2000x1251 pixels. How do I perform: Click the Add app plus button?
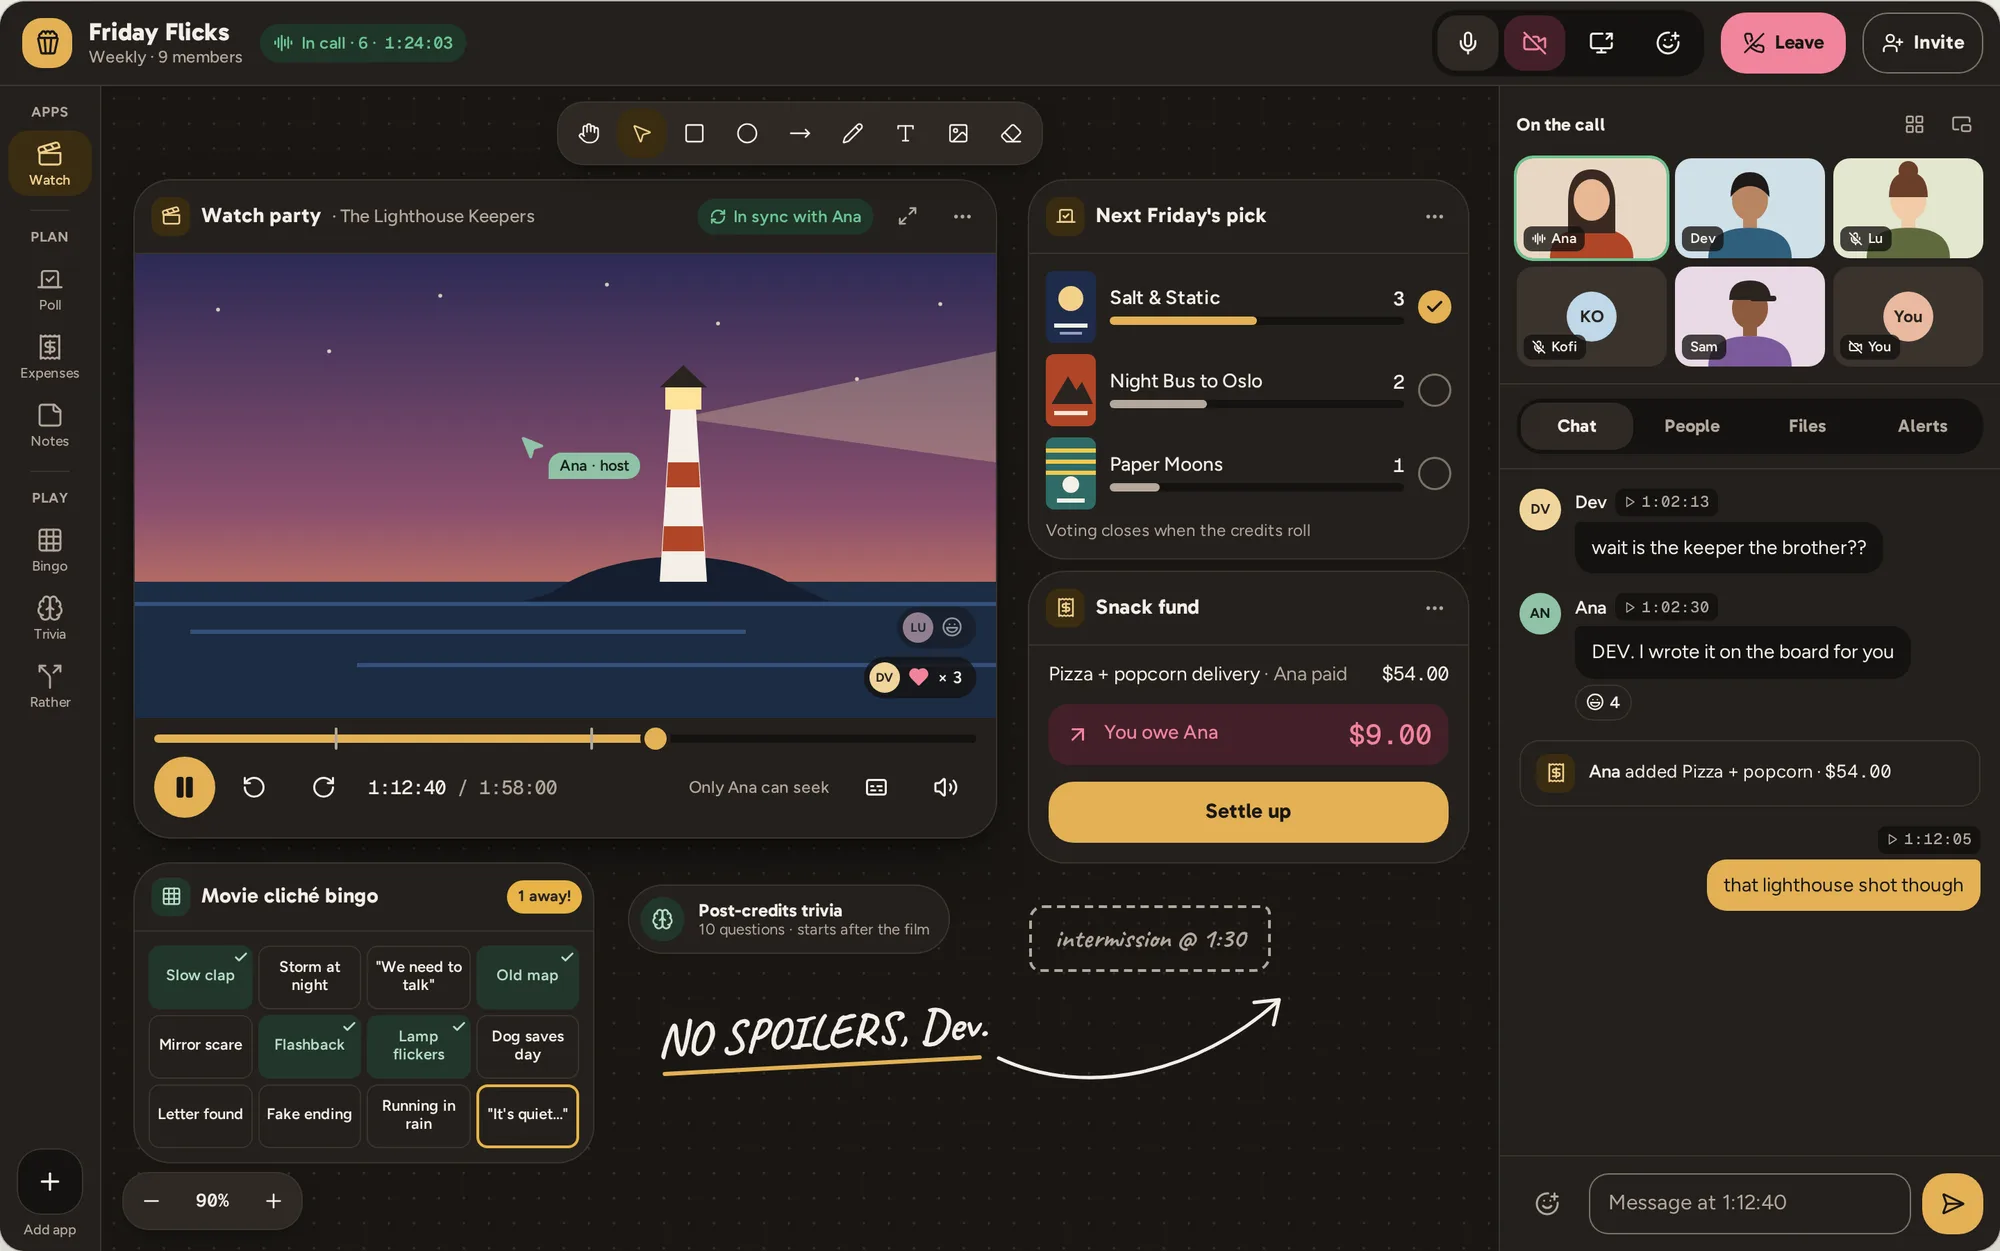coord(49,1182)
